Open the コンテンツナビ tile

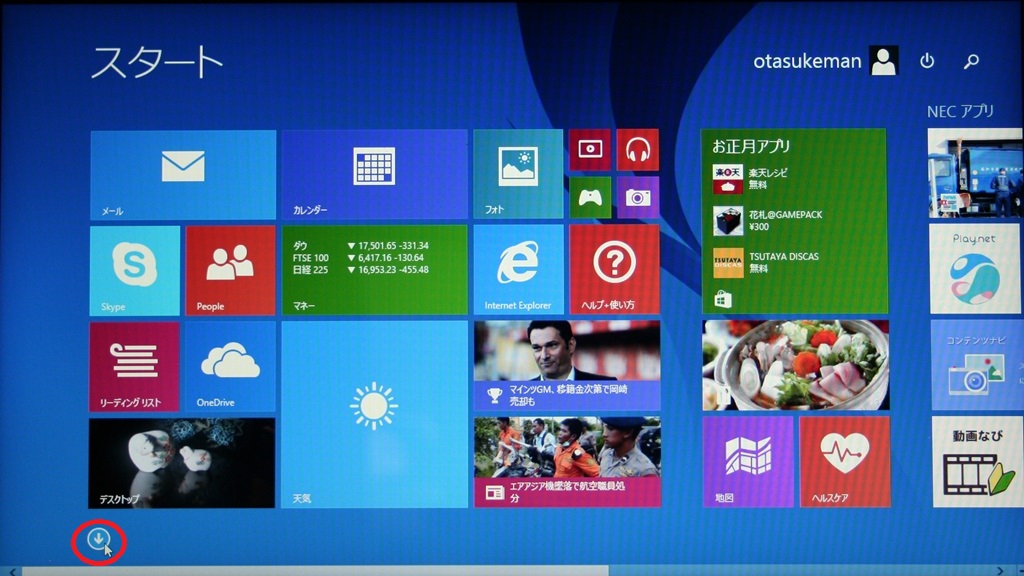[977, 365]
